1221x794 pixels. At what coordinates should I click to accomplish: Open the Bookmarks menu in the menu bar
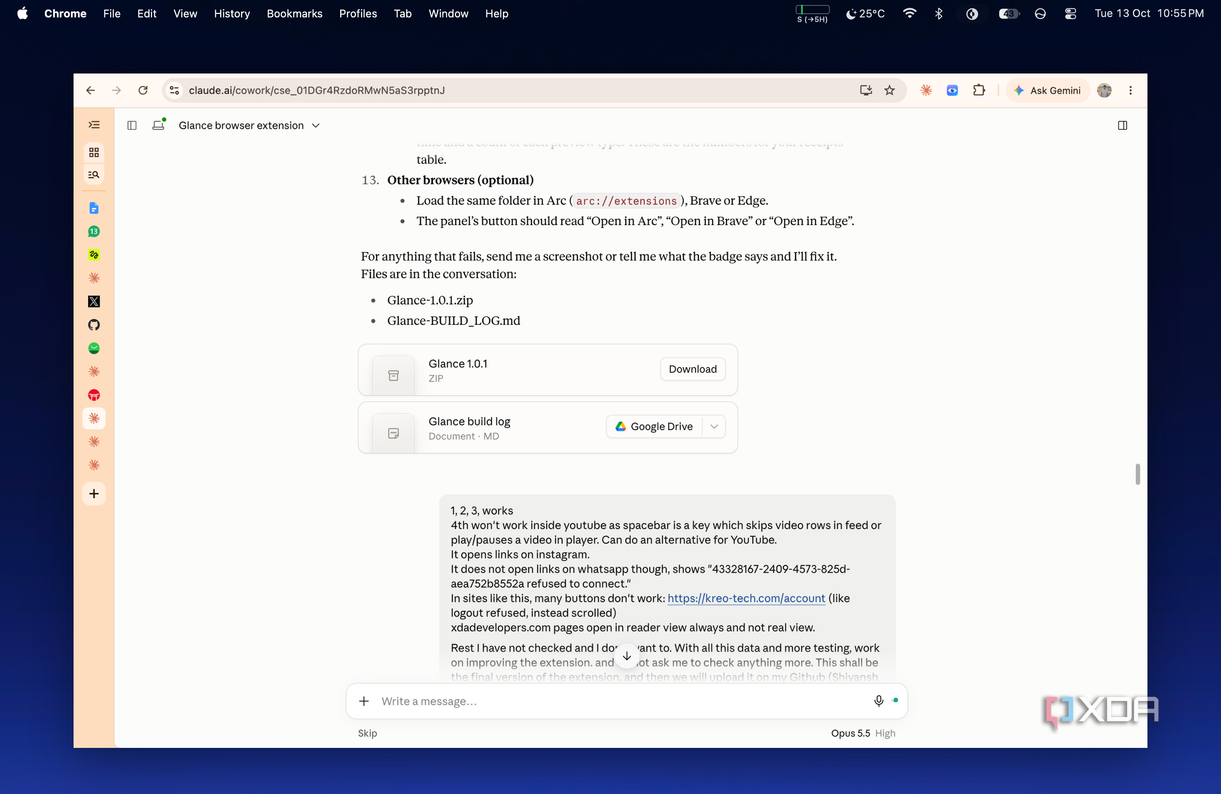[x=294, y=14]
